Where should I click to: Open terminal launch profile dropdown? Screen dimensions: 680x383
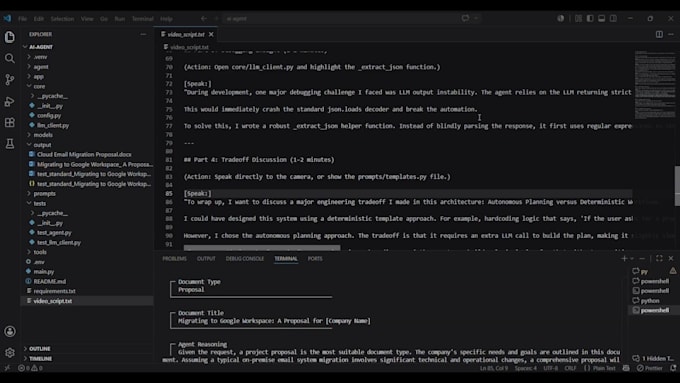pyautogui.click(x=632, y=258)
